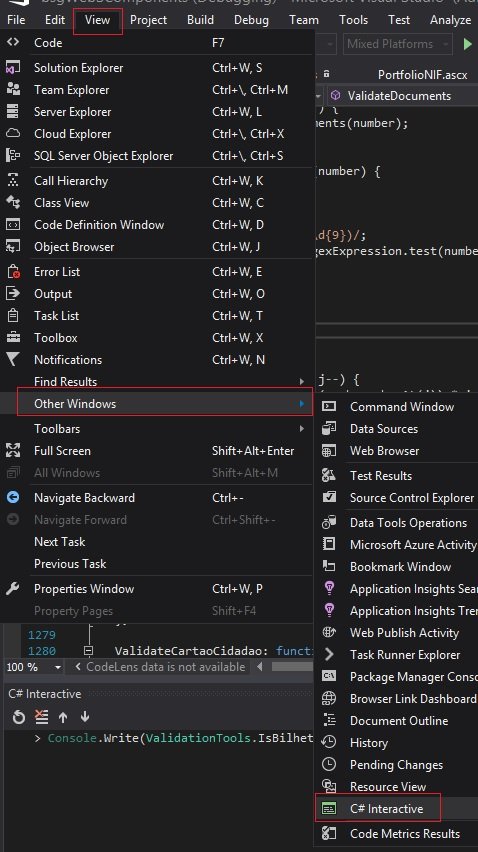This screenshot has height=852, width=478.
Task: Click the Web Browser icon
Action: tap(329, 450)
